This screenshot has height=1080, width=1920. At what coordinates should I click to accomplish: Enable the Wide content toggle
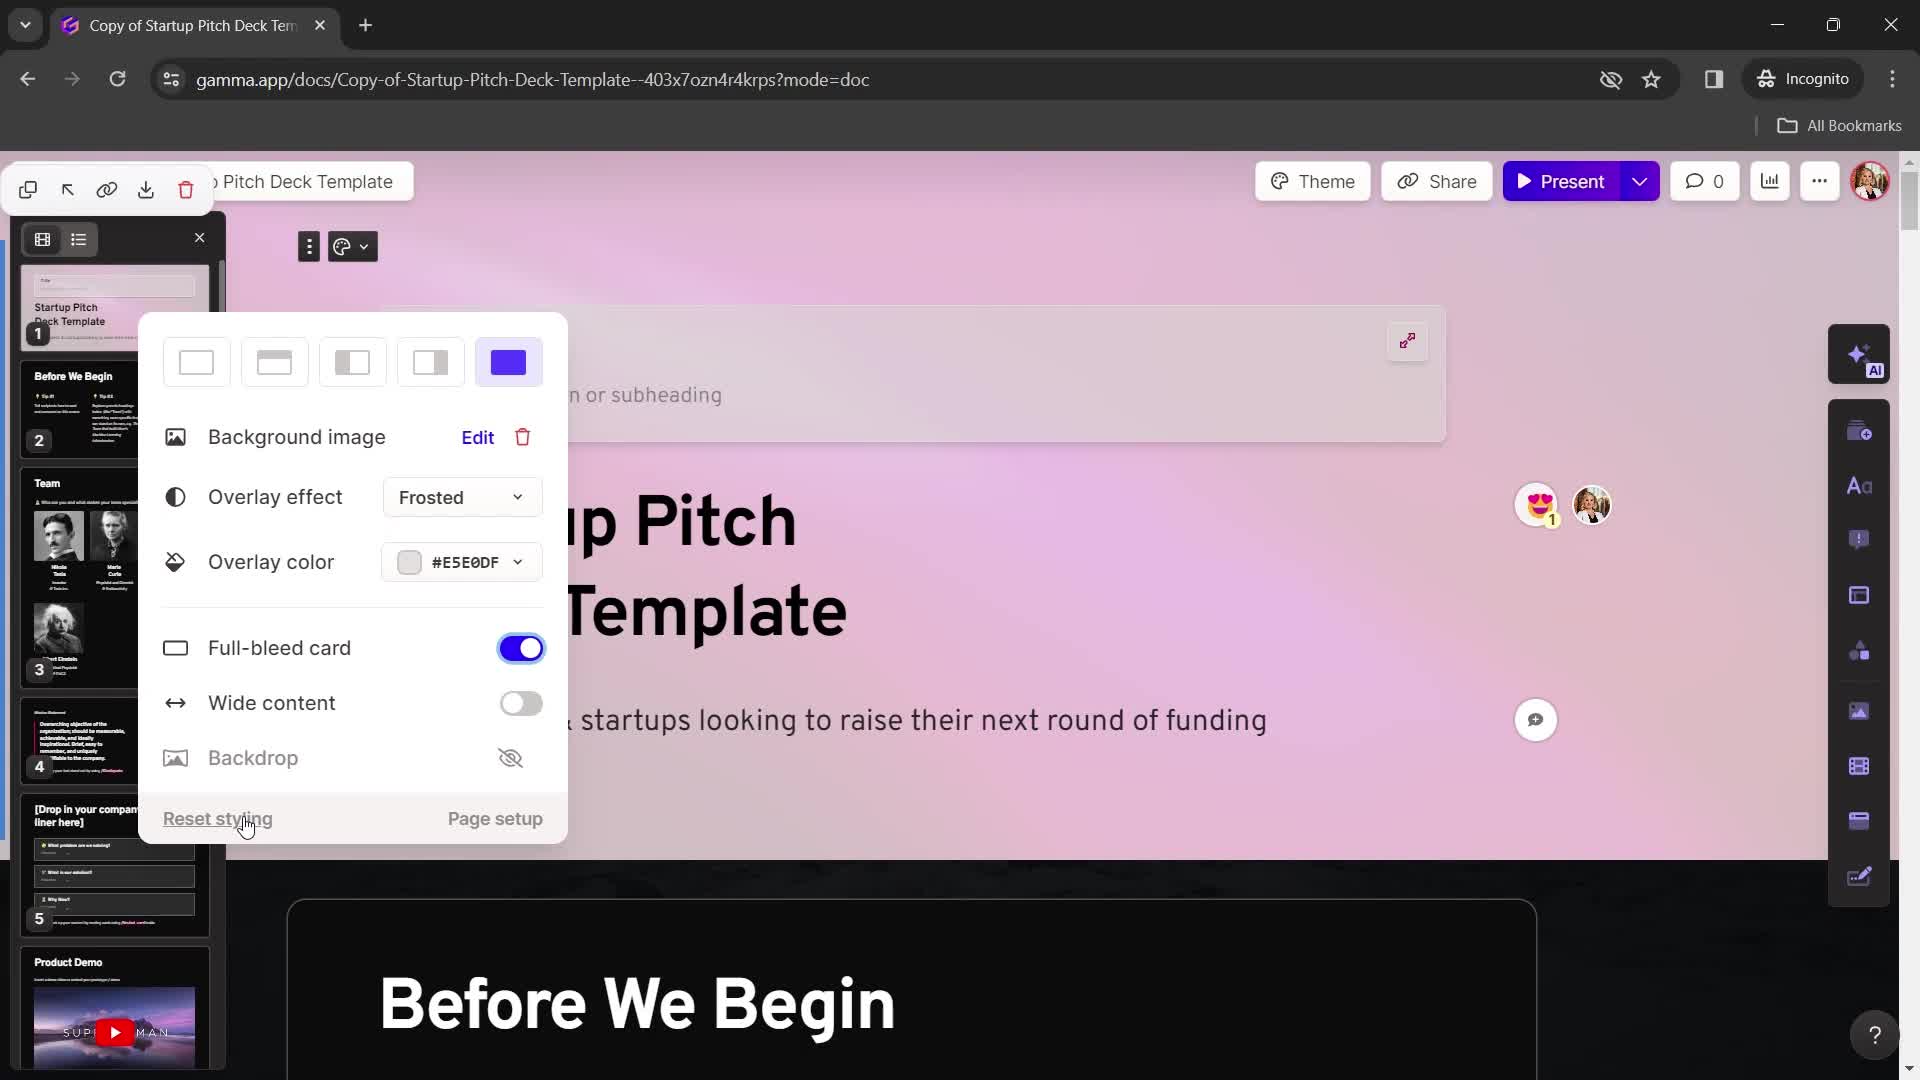coord(522,703)
